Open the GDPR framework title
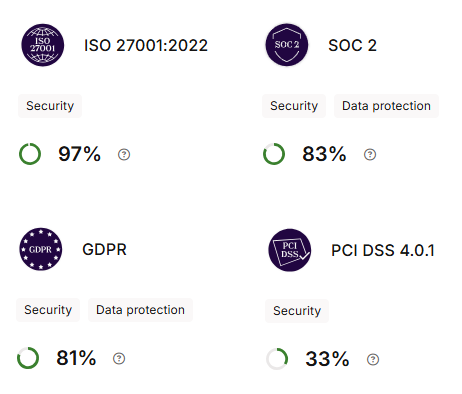The image size is (462, 394). coord(104,249)
